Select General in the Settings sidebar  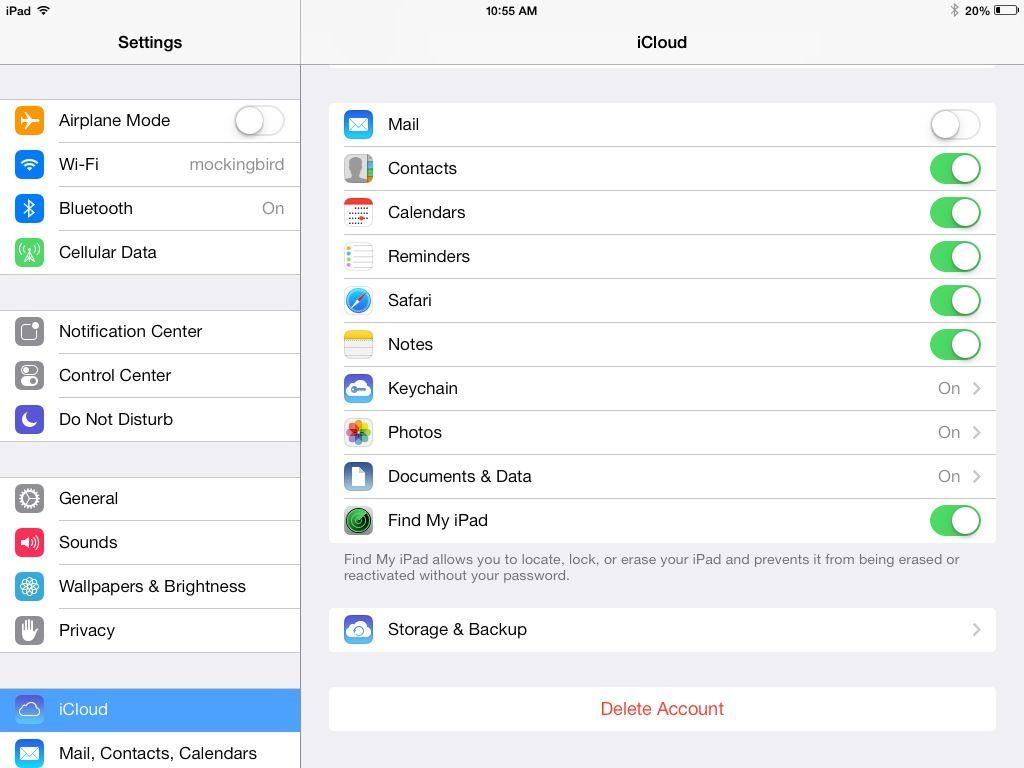tap(88, 498)
